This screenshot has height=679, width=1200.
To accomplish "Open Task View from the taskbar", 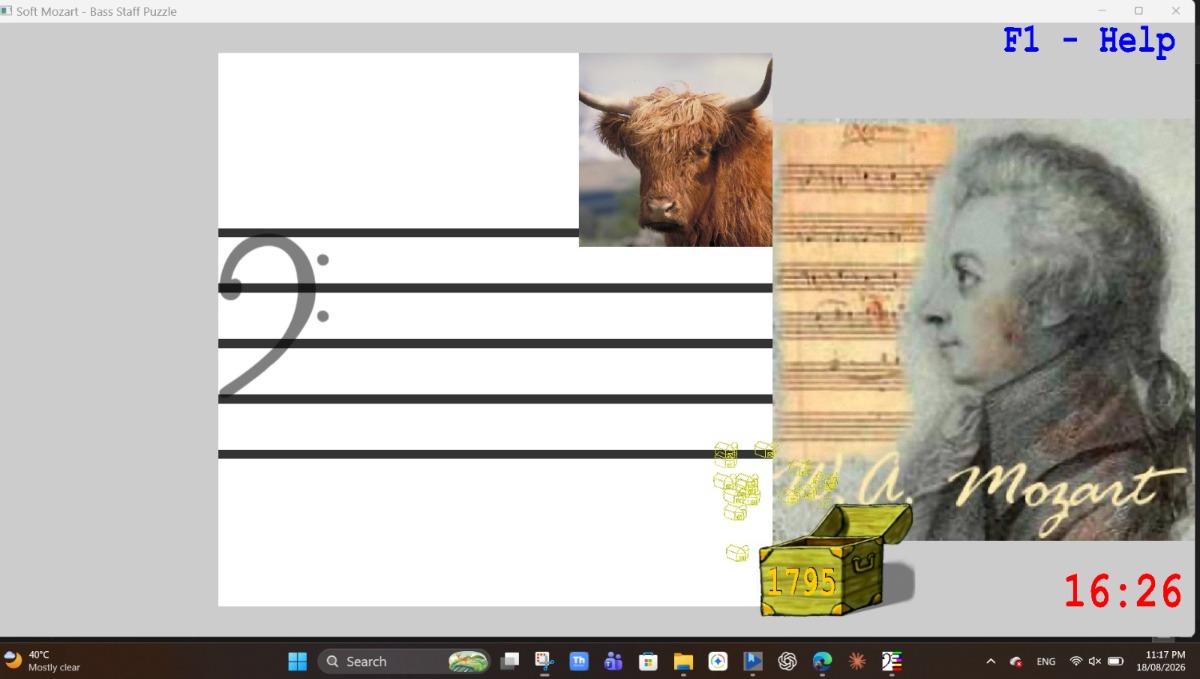I will pos(510,661).
